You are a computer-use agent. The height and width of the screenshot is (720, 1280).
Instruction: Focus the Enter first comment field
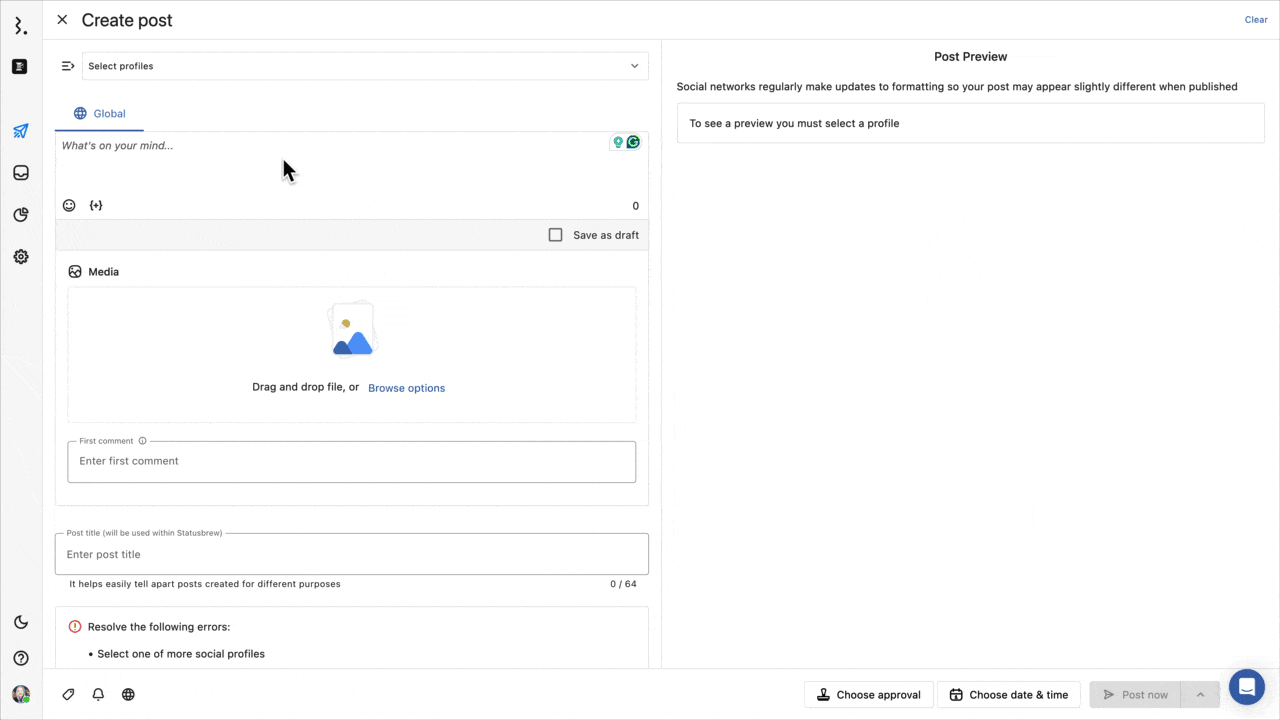(x=352, y=462)
